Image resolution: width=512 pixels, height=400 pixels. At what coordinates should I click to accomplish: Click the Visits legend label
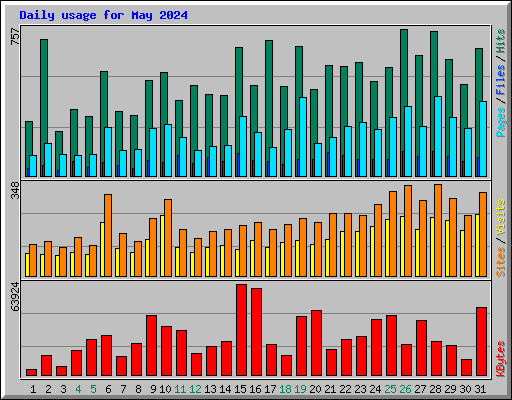501,218
